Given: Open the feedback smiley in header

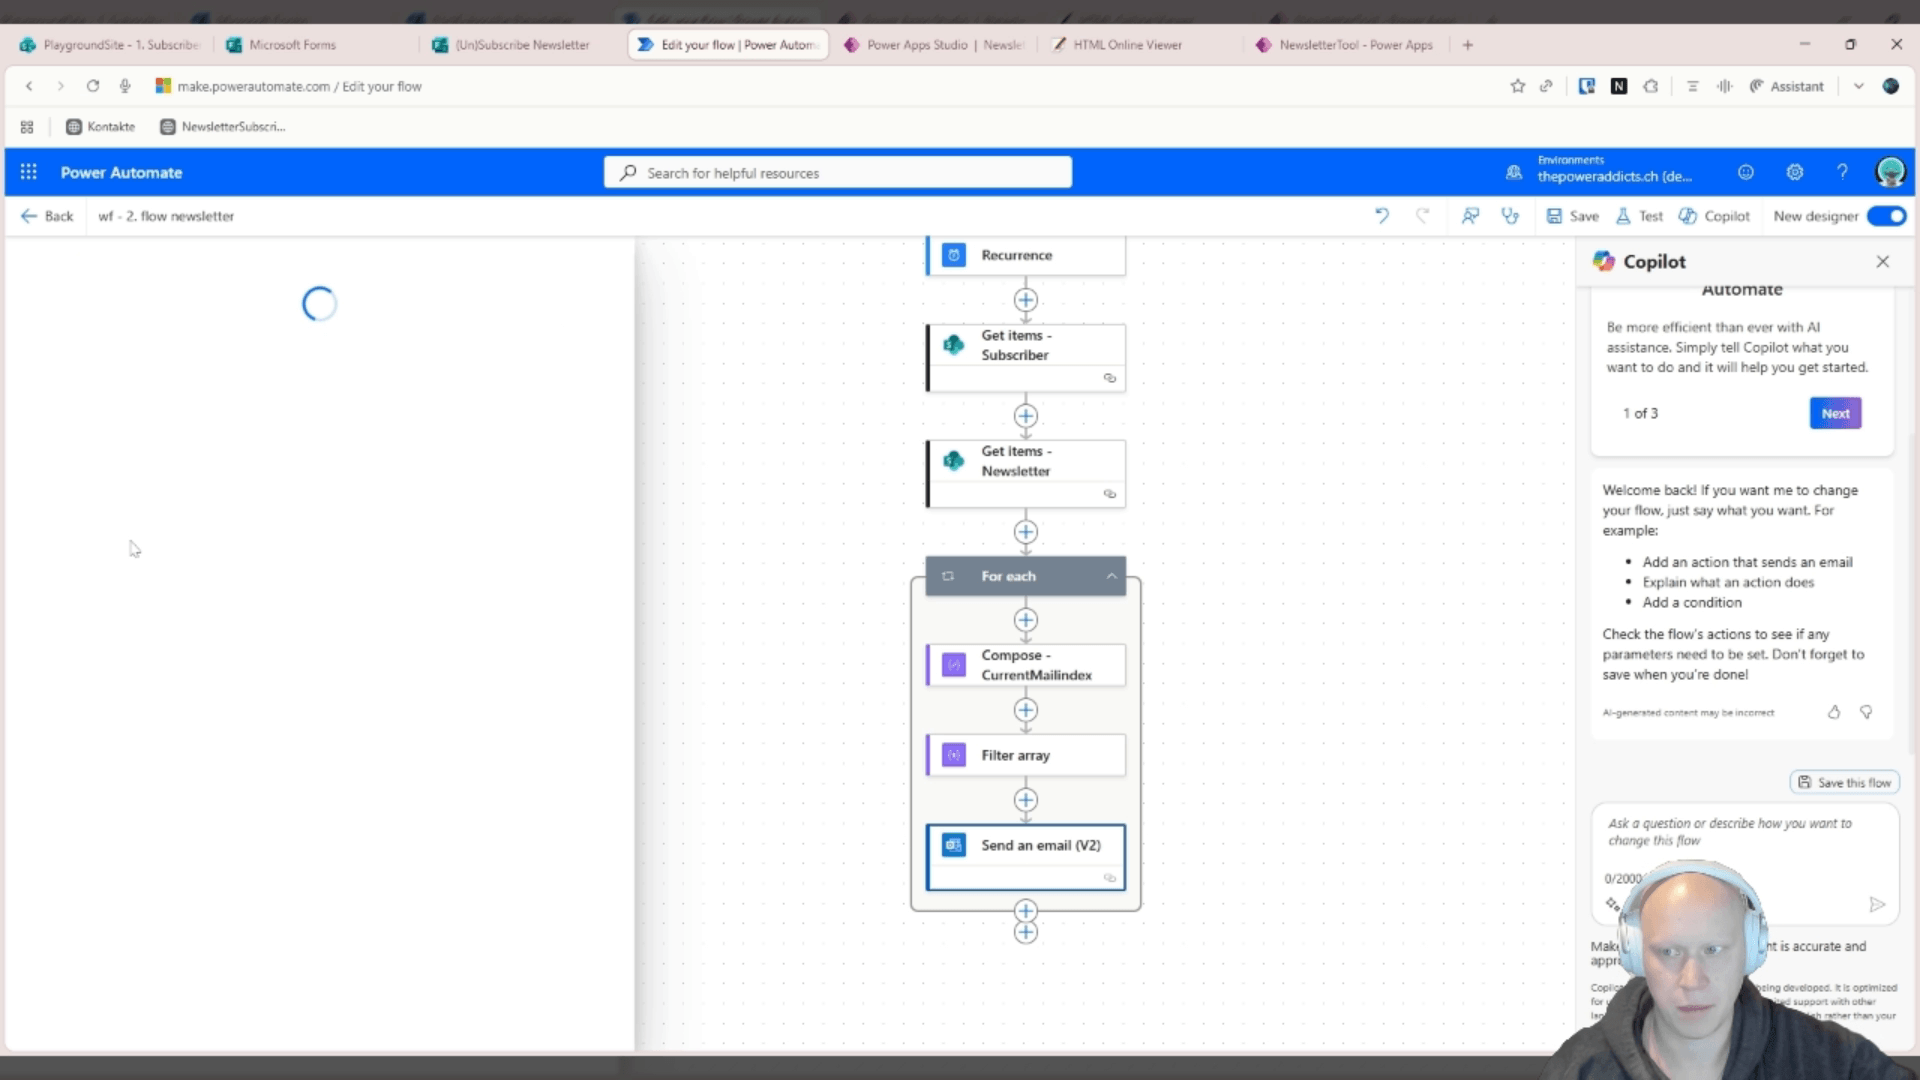Looking at the screenshot, I should [1746, 172].
